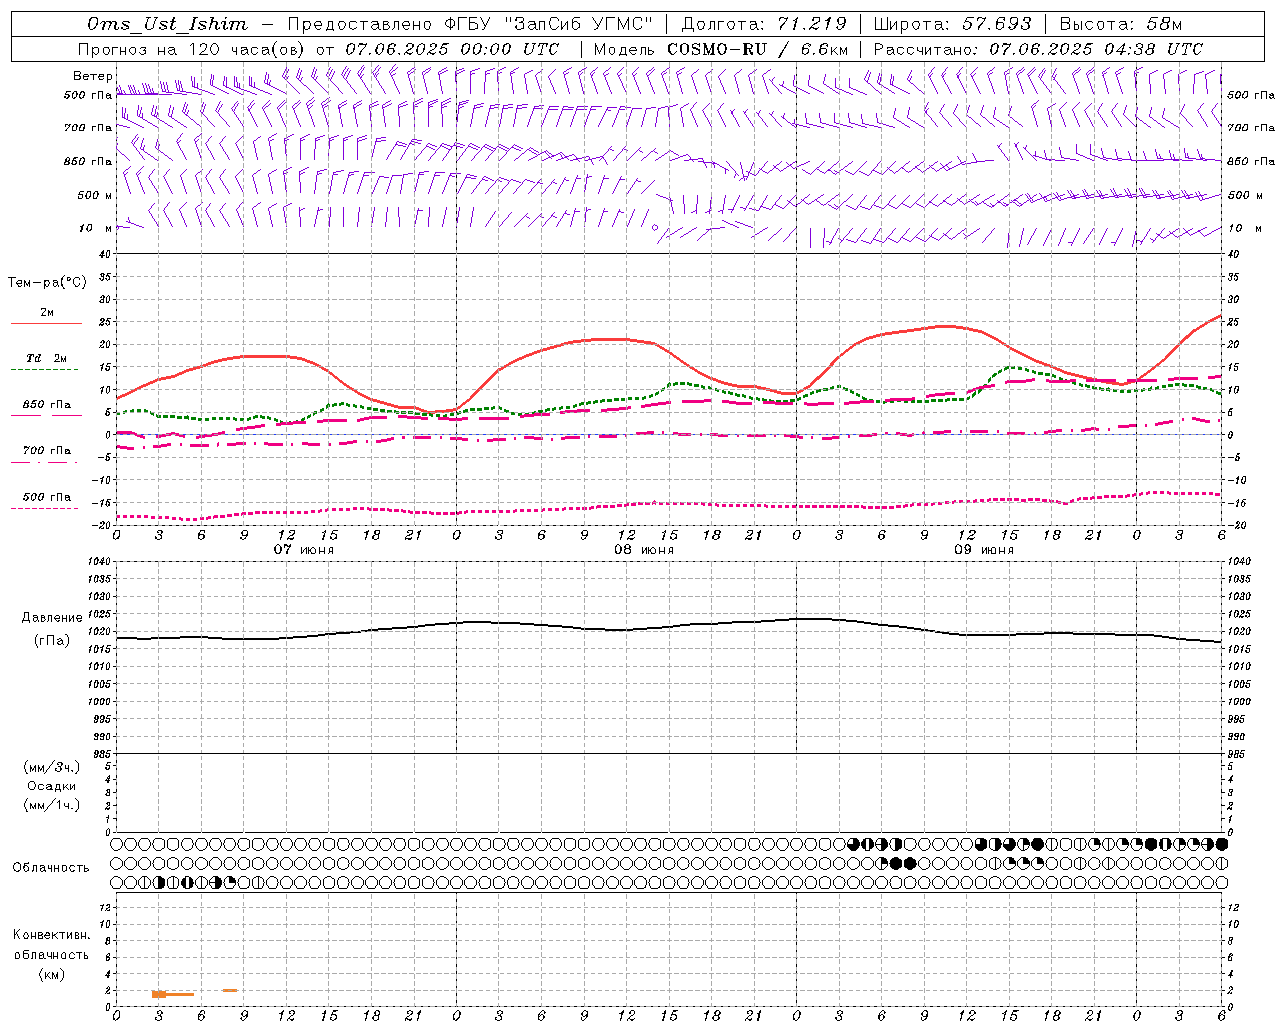Screen dimensions: 1280x1024
Task: Click the forecast start 07.06.2025 00:00 UTC
Action: pos(452,49)
